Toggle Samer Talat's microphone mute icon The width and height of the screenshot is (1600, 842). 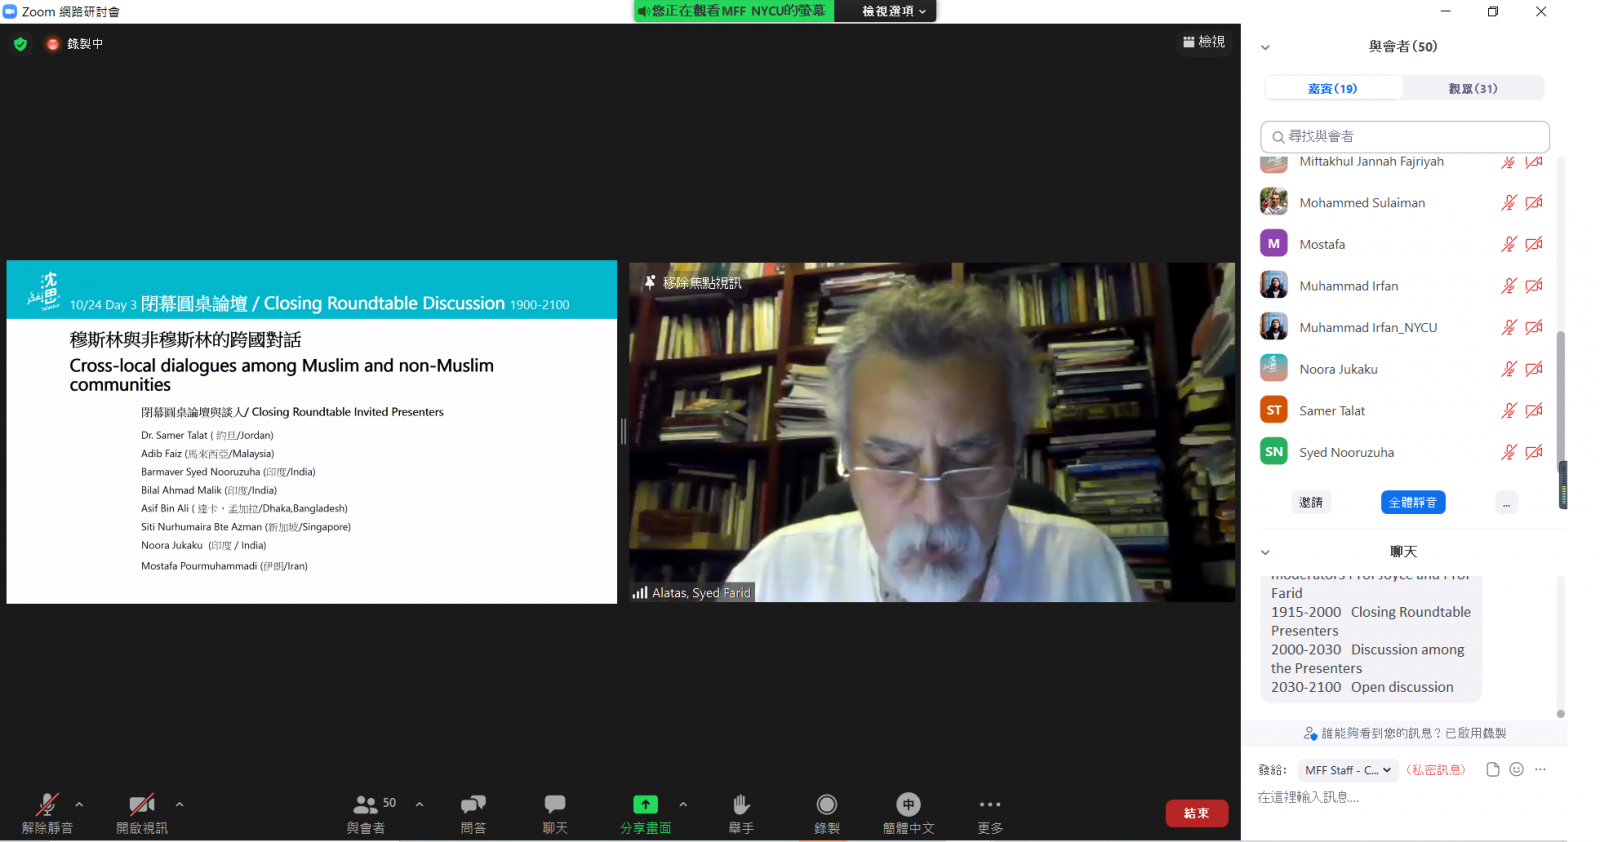pyautogui.click(x=1509, y=411)
